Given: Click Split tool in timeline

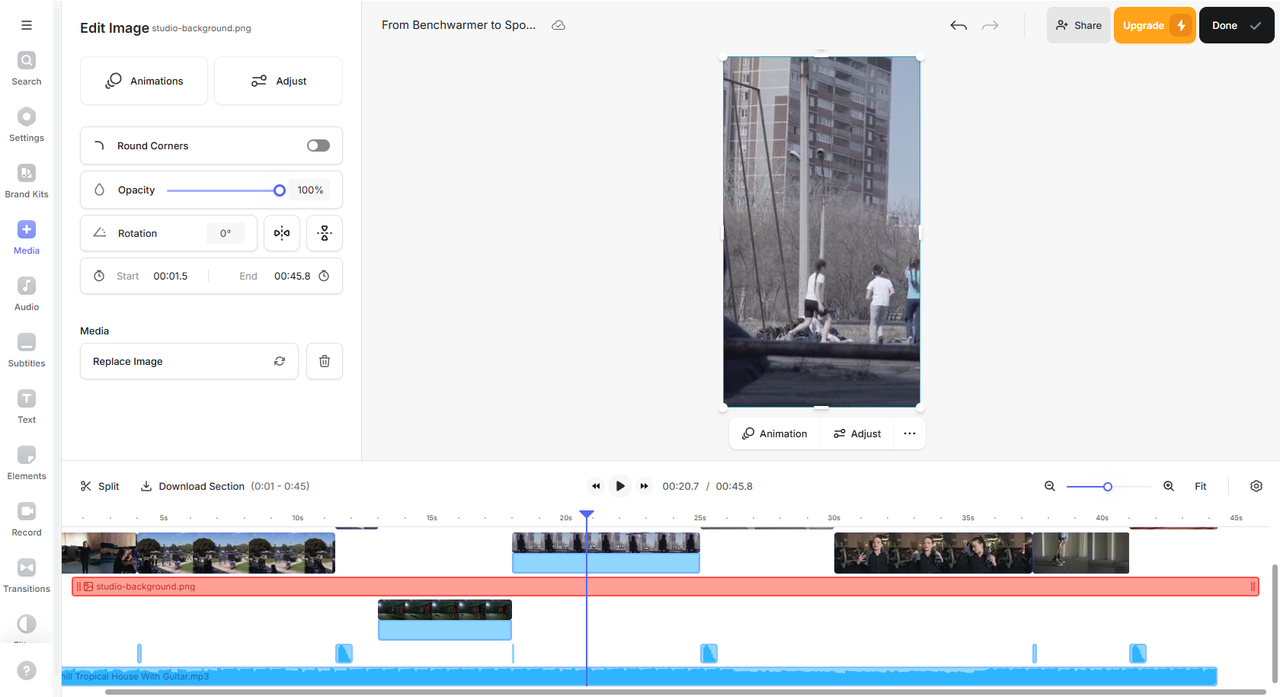Looking at the screenshot, I should click(x=100, y=486).
